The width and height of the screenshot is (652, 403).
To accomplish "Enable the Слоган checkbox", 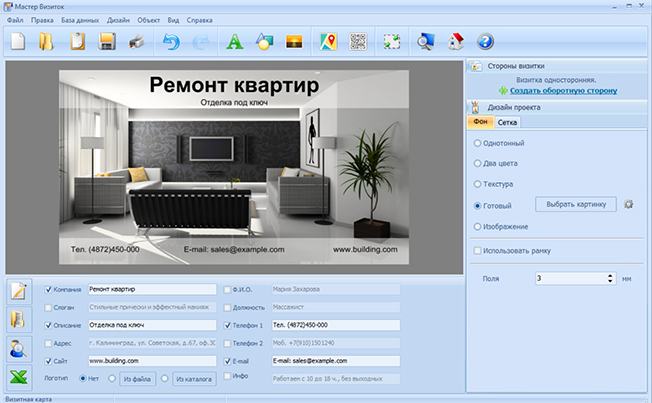I will pos(48,307).
